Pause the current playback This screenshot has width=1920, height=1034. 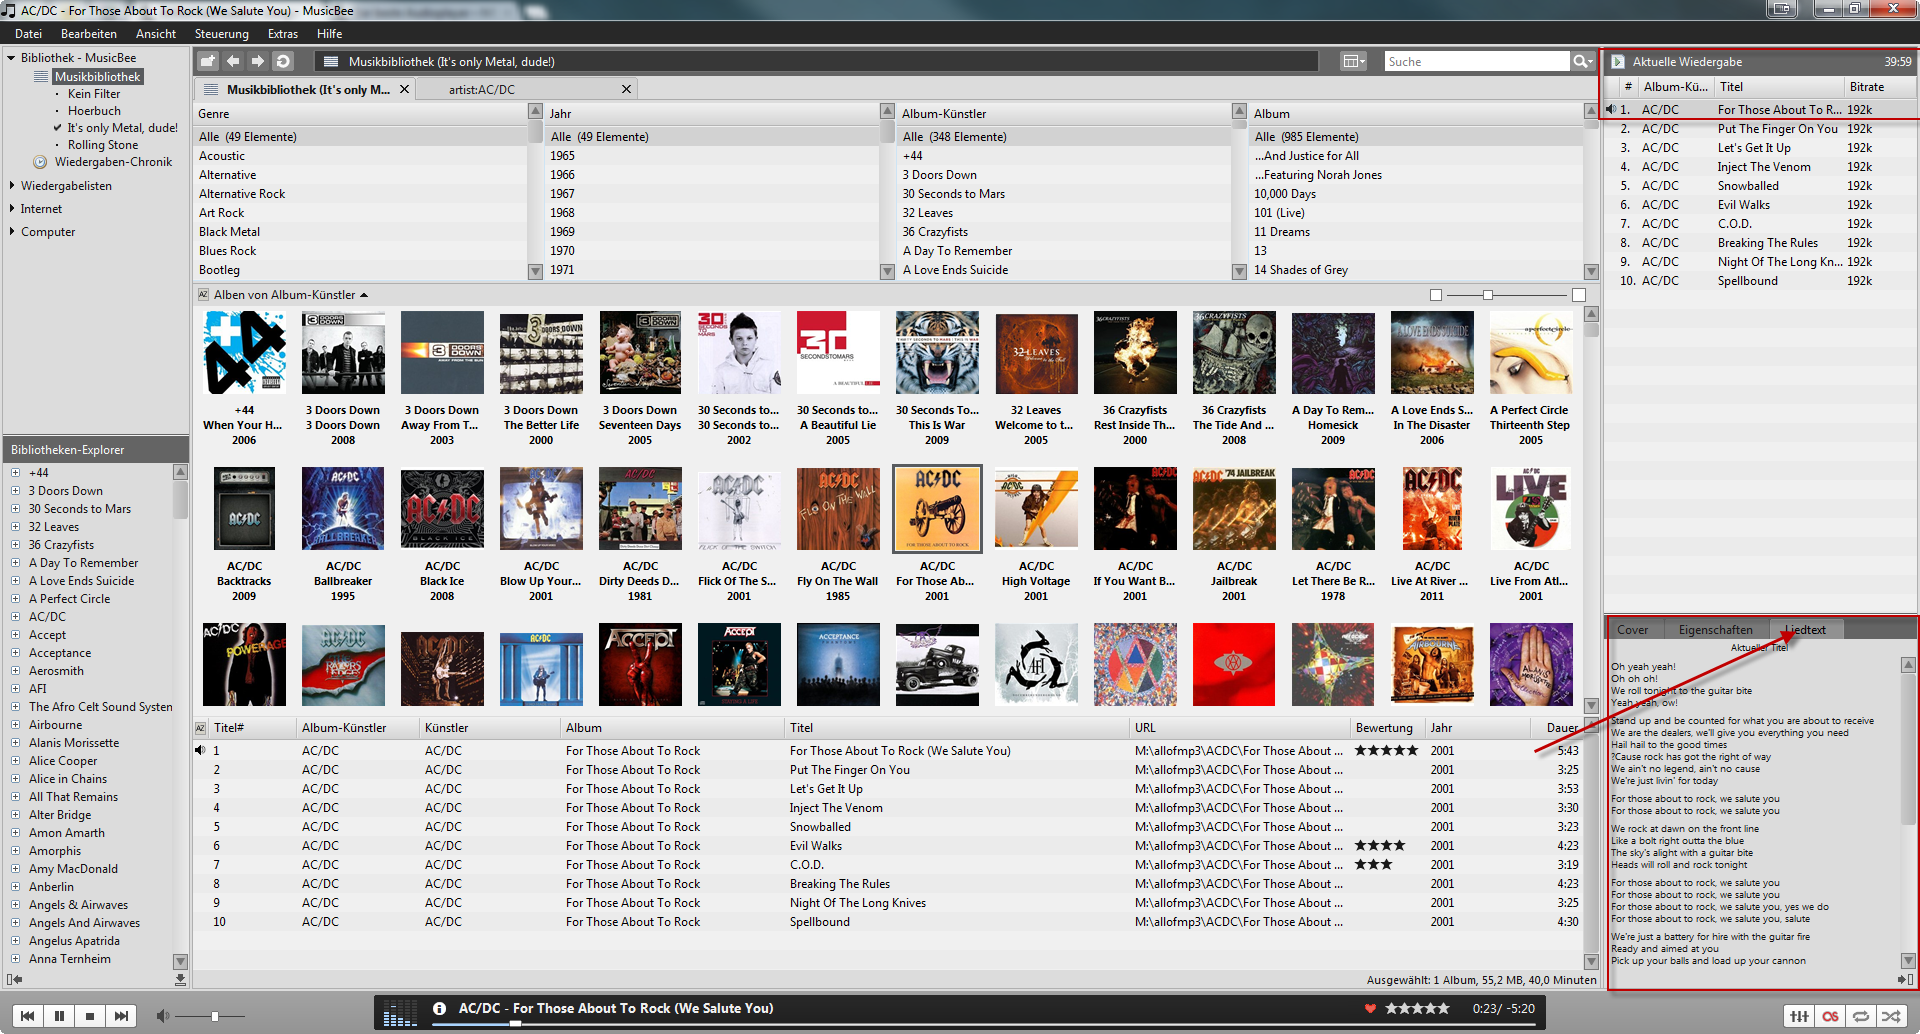click(x=59, y=1016)
